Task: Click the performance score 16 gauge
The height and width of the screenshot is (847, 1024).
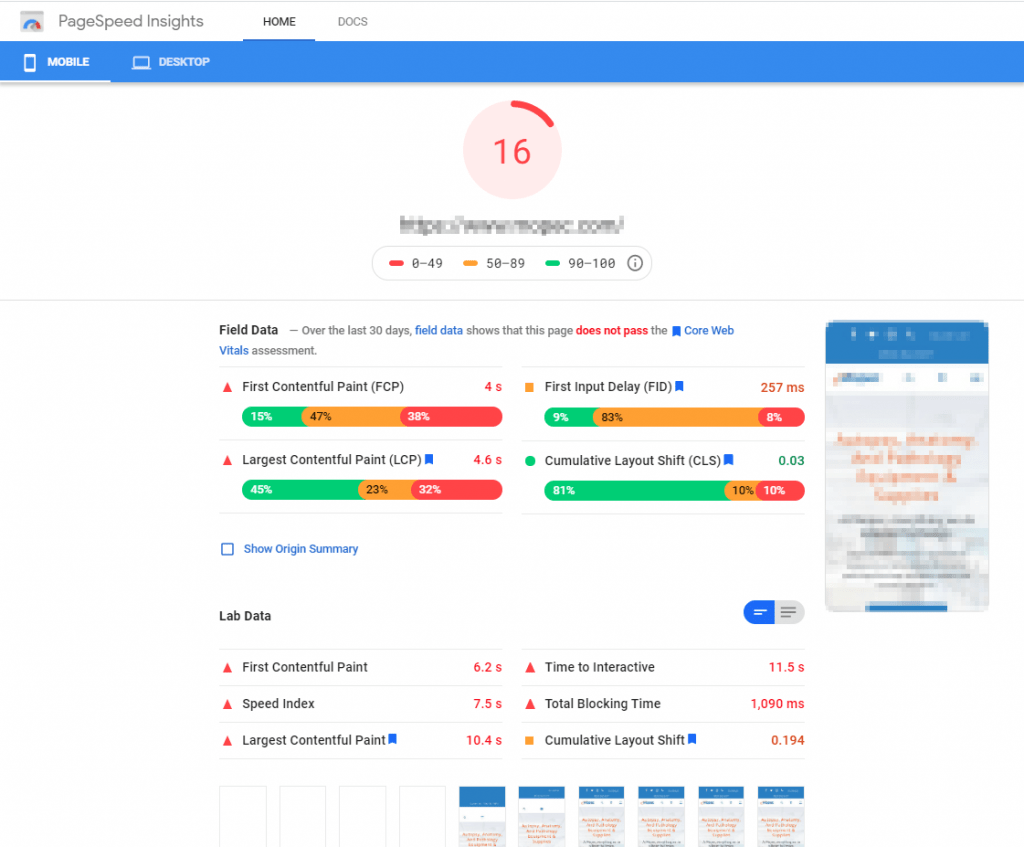Action: [512, 150]
